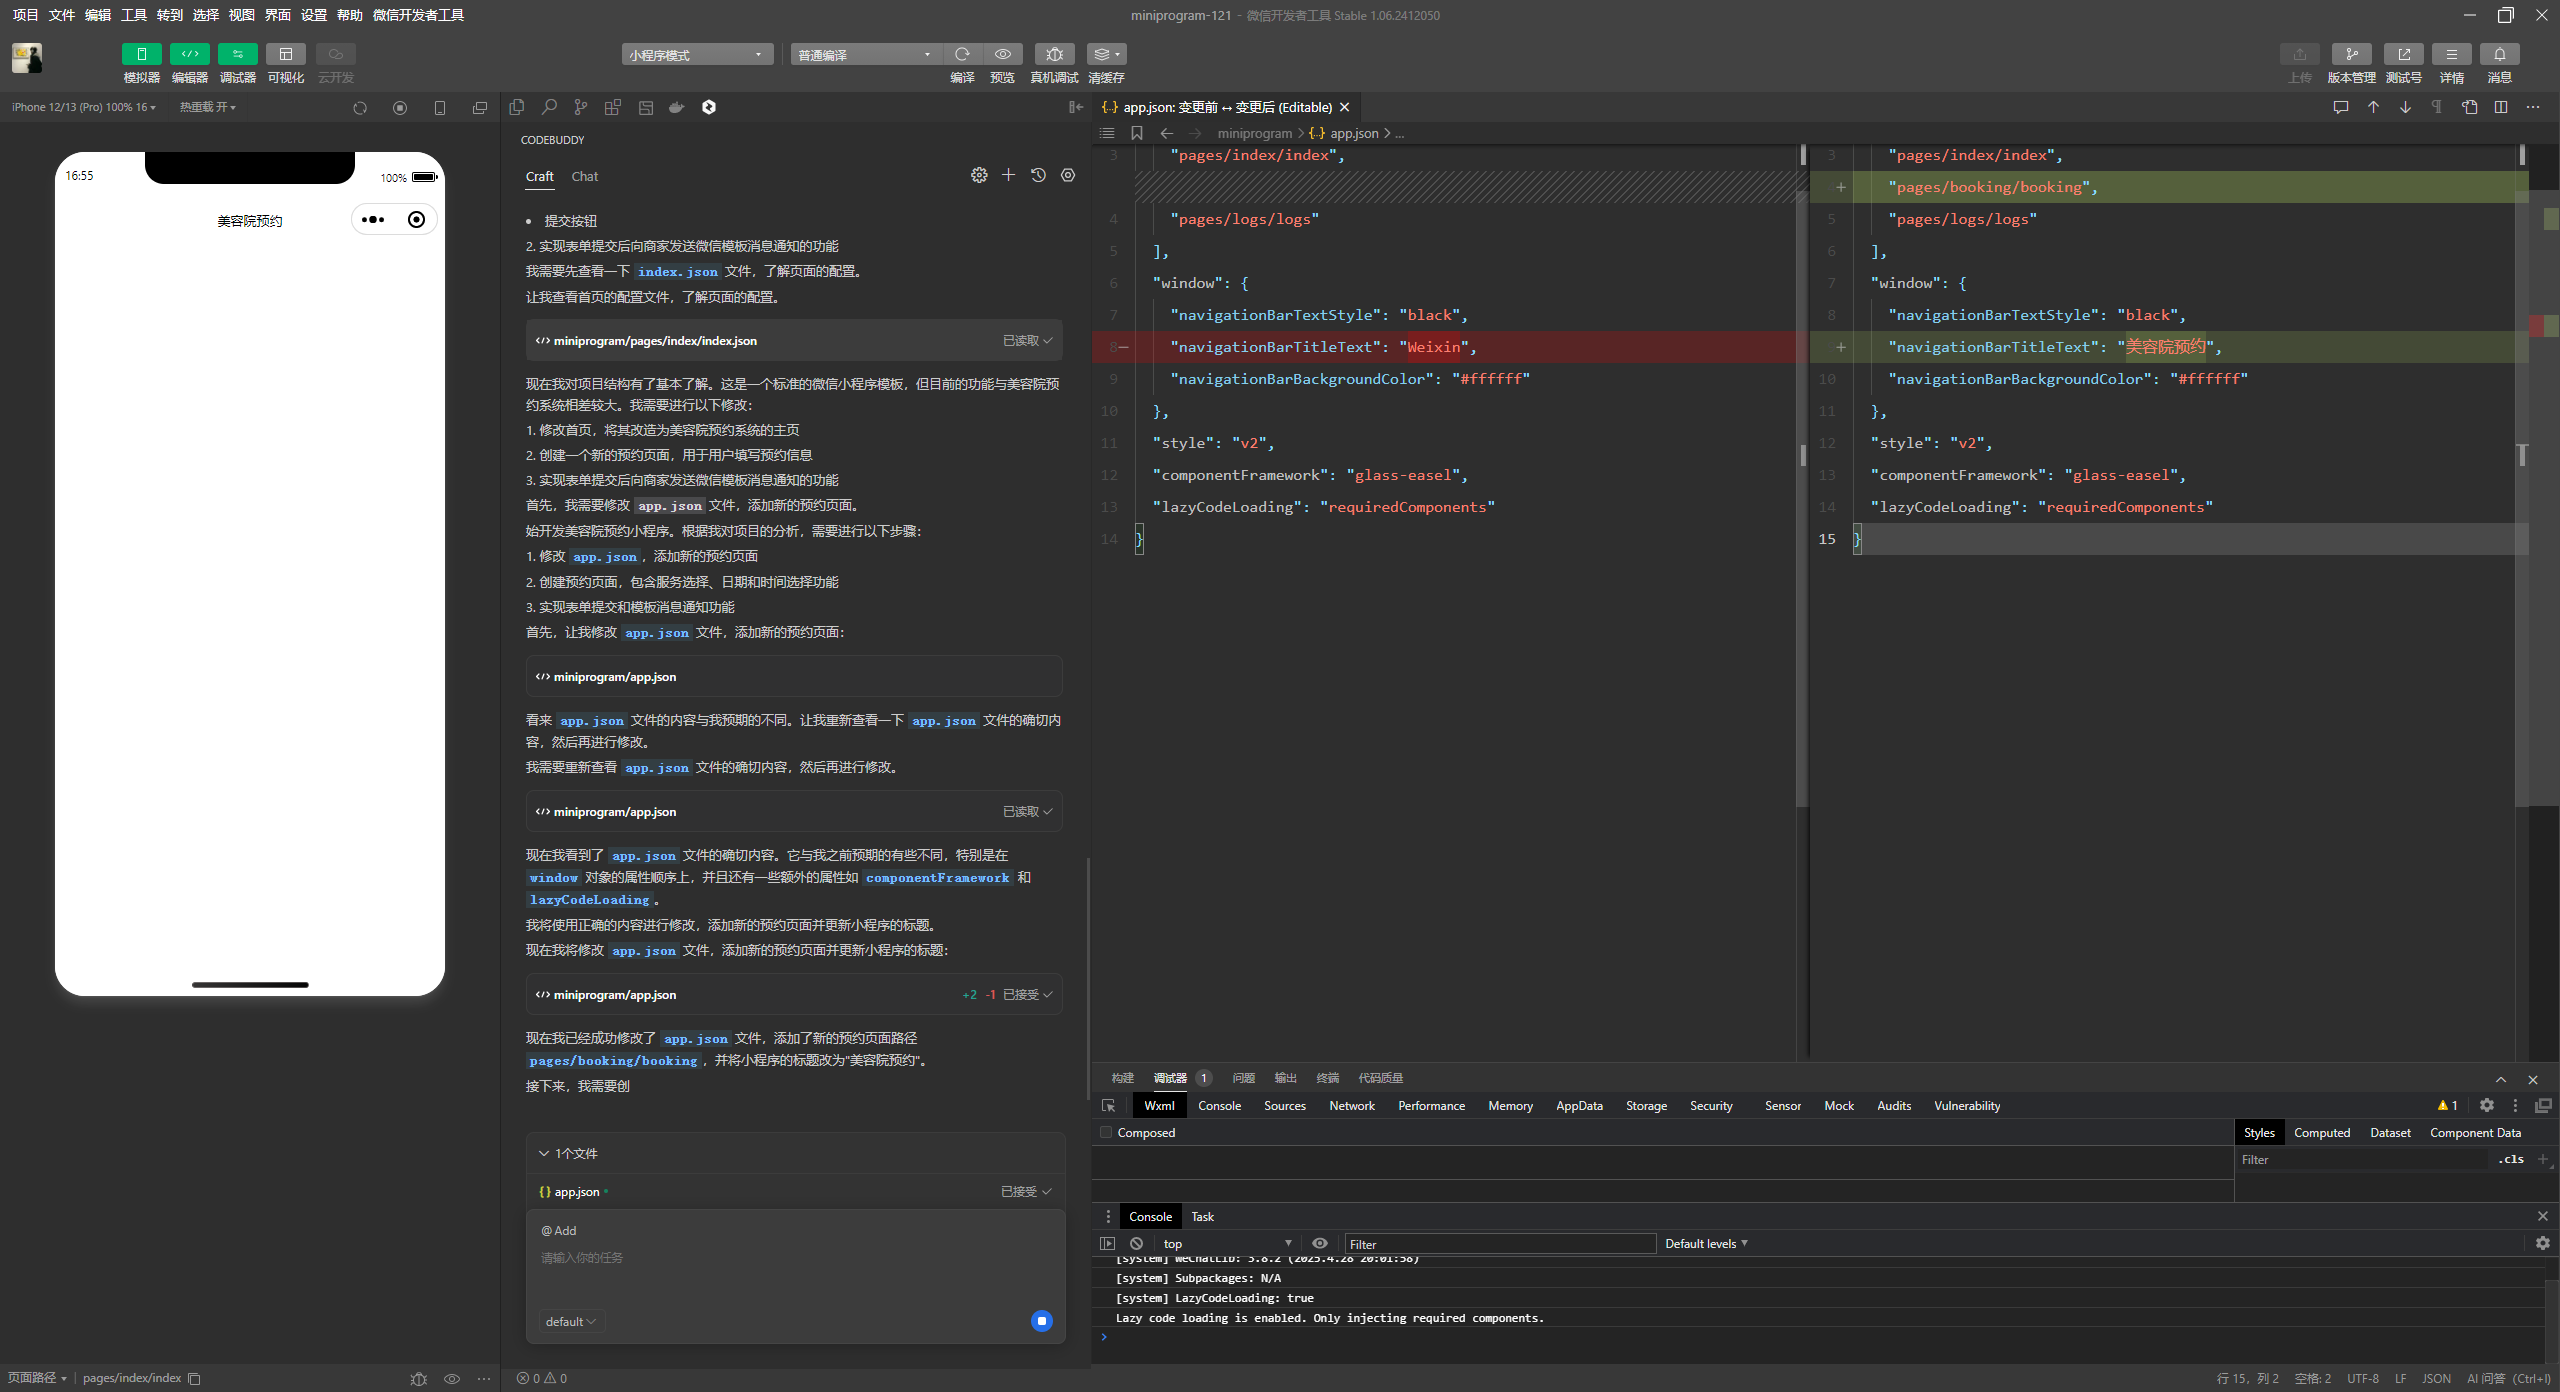Open the source control icon in the sidebar

tap(581, 107)
